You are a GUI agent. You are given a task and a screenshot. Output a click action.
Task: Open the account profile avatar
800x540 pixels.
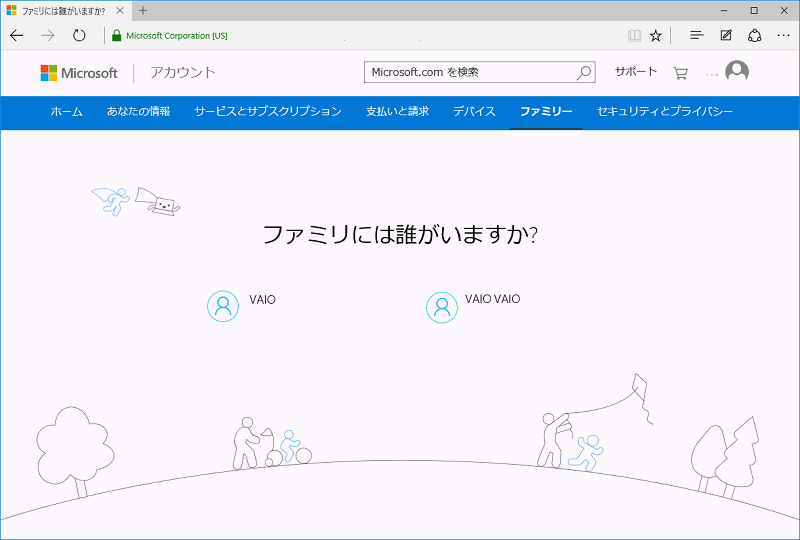point(737,71)
